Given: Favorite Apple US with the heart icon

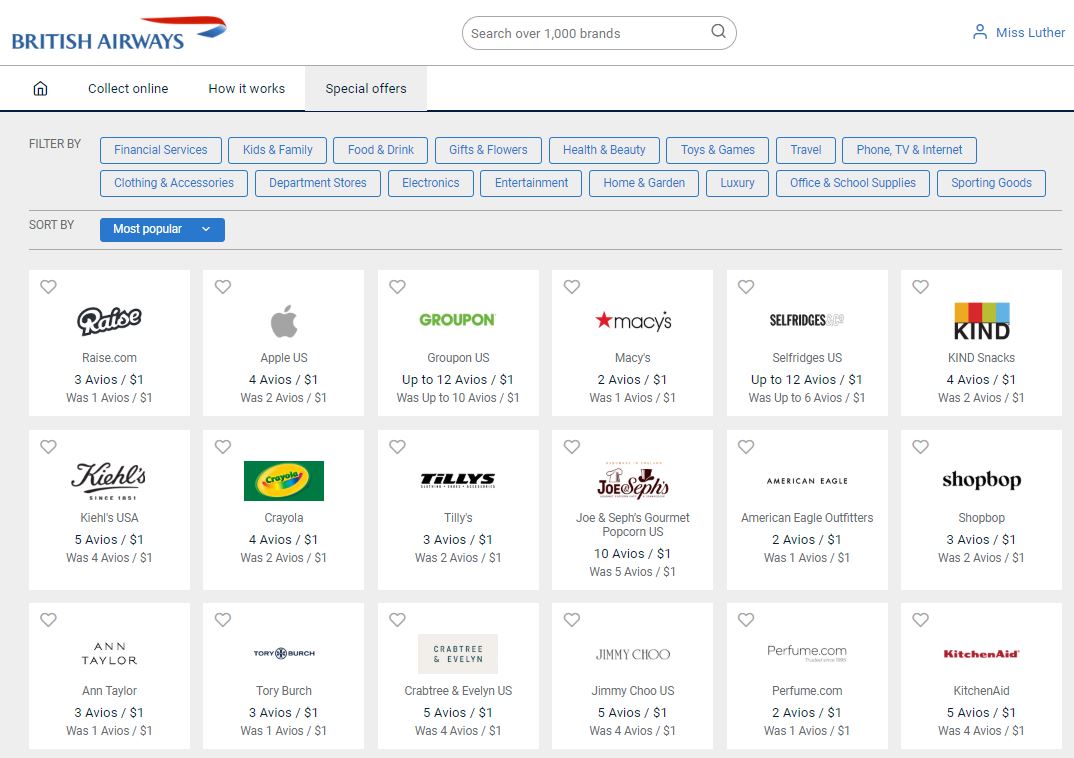Looking at the screenshot, I should click(x=223, y=286).
